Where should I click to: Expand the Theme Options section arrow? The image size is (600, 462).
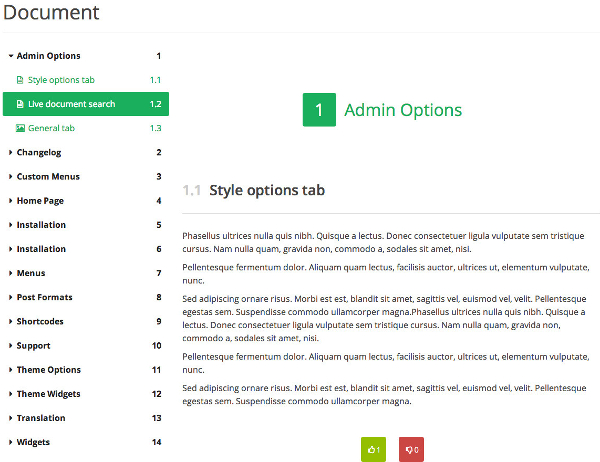(x=11, y=369)
